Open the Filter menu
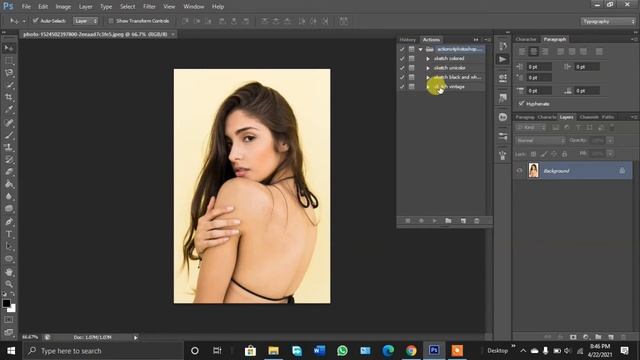Image resolution: width=640 pixels, height=360 pixels. click(x=149, y=7)
